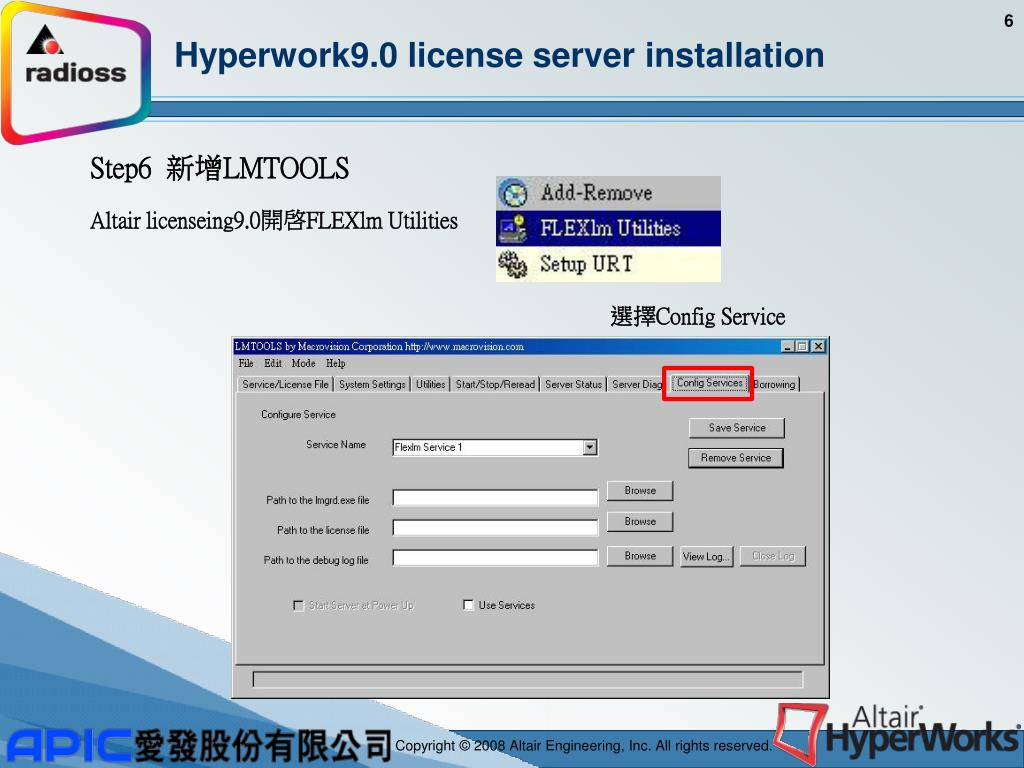Screen dimensions: 1024x768
Task: Click the 'Configure Service' heading text
Action: (298, 415)
